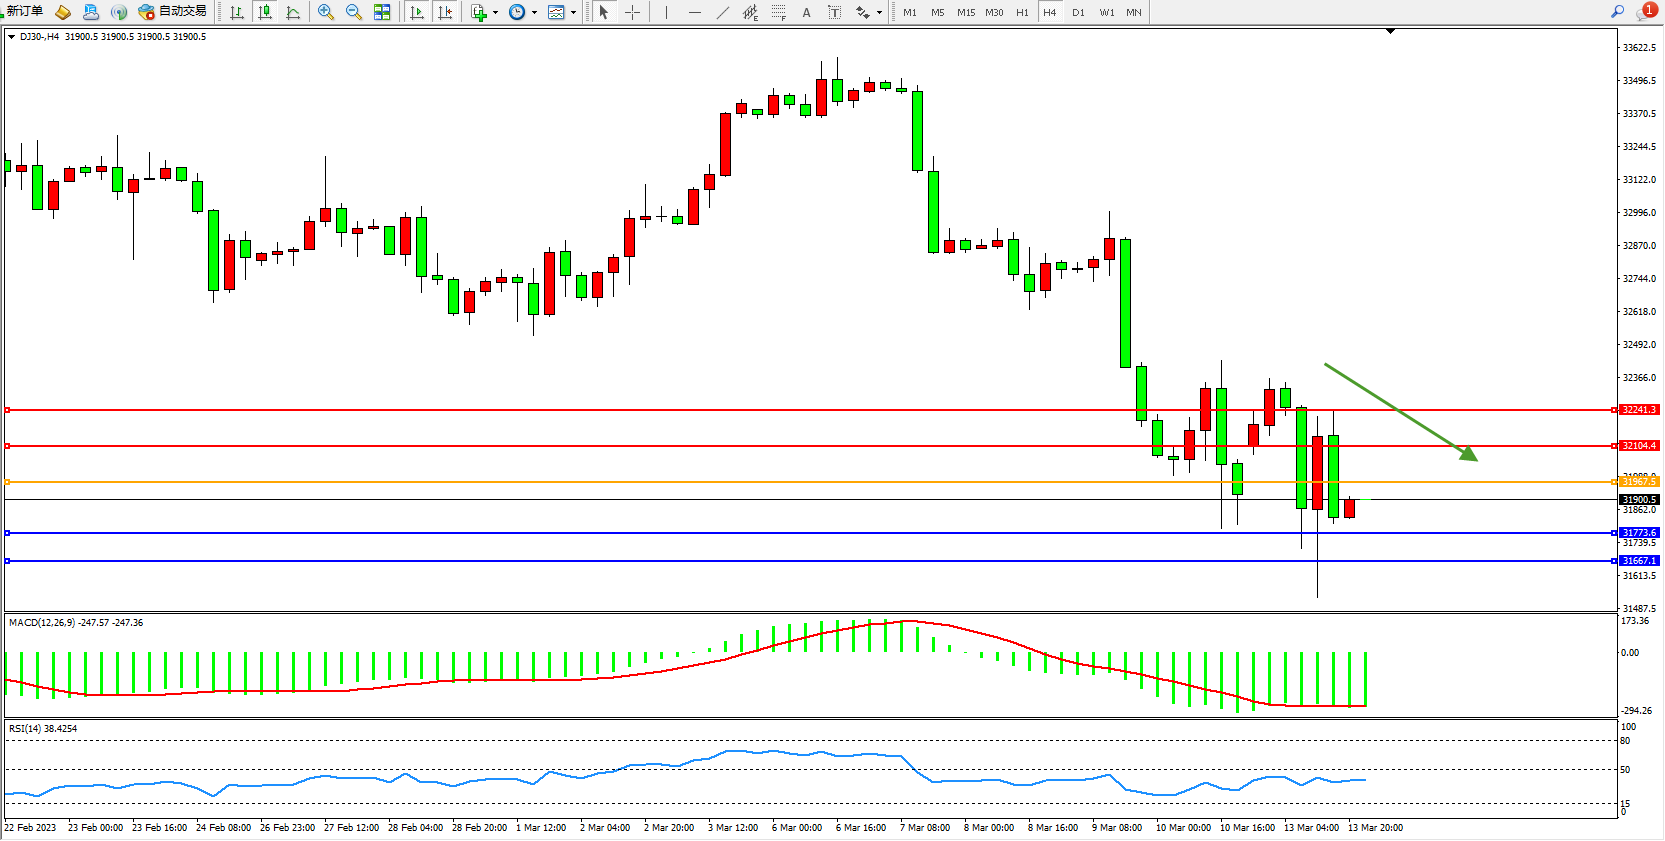Switch chart to bar chart mode

pos(237,12)
